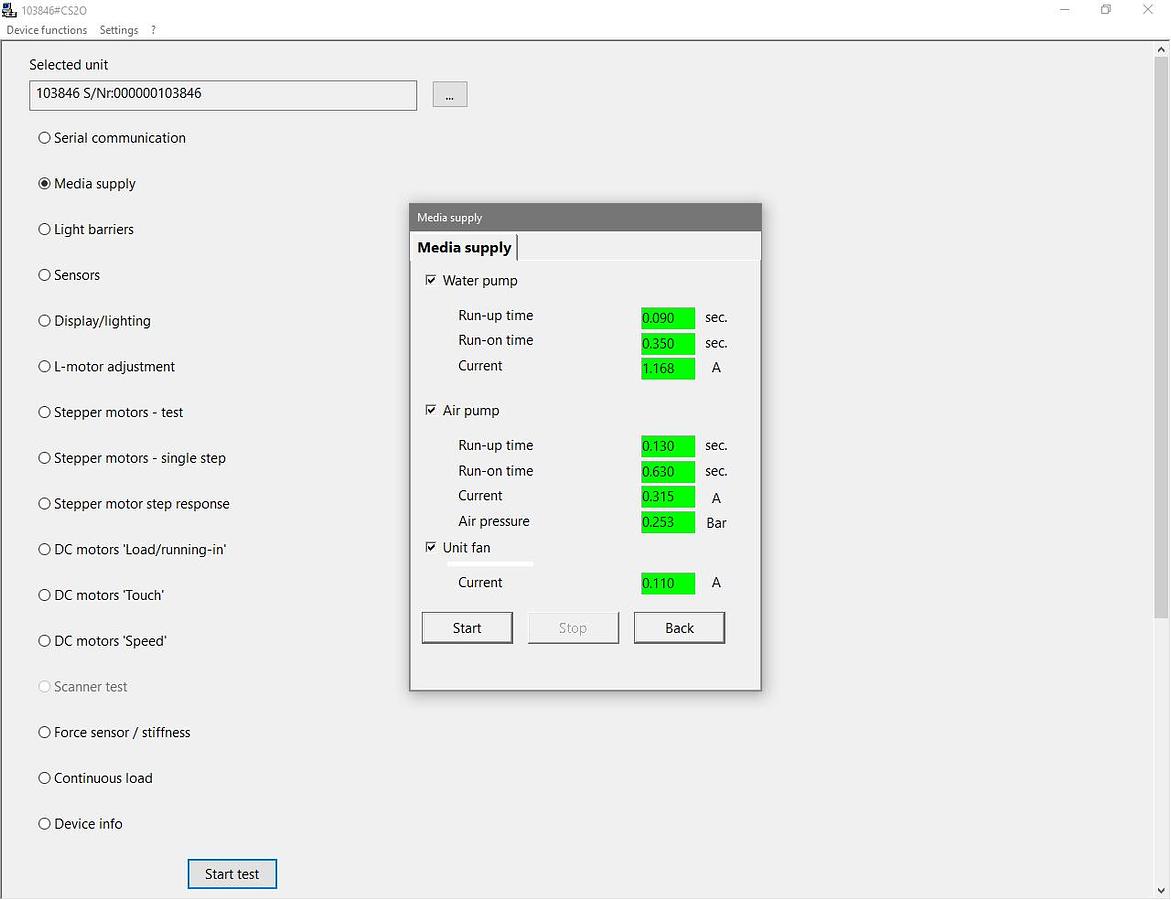1171x900 pixels.
Task: Click the Back button in dialog
Action: click(679, 628)
